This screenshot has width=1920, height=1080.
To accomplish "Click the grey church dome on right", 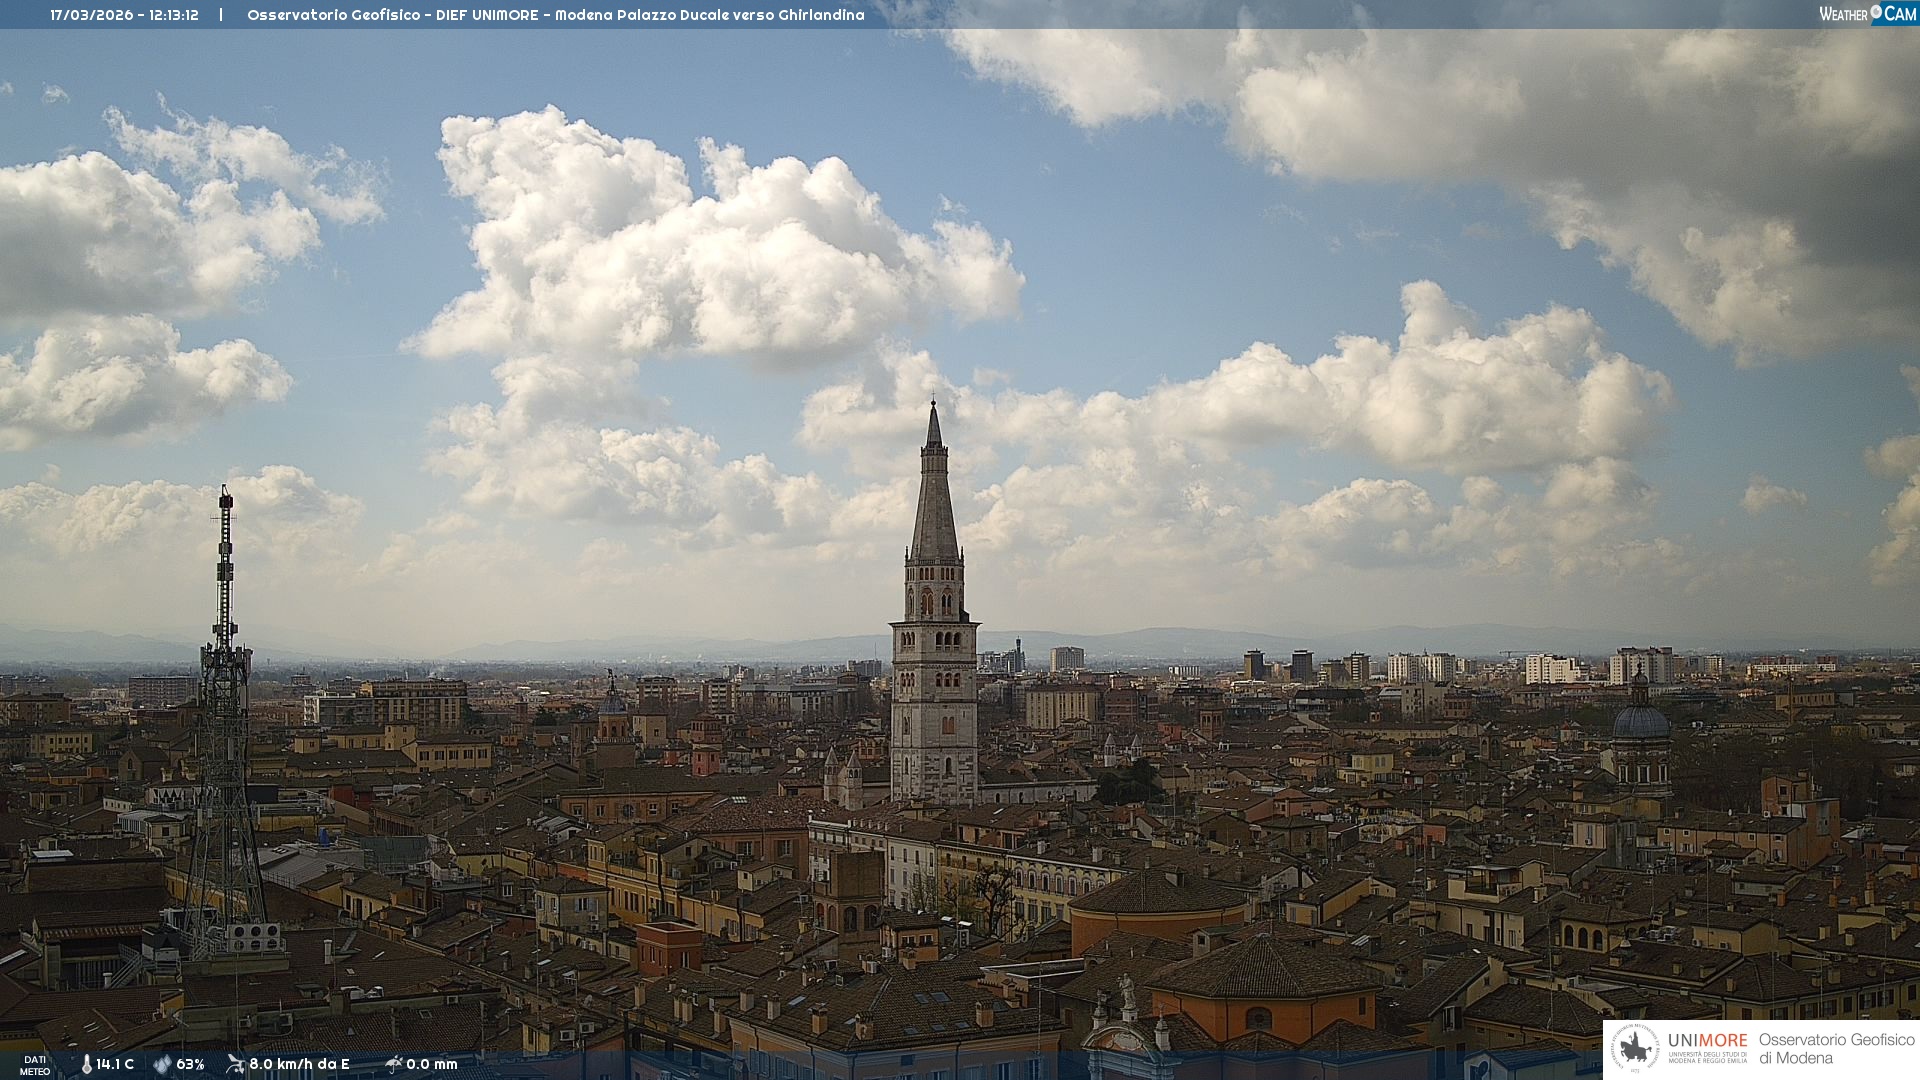I will click(x=1641, y=720).
